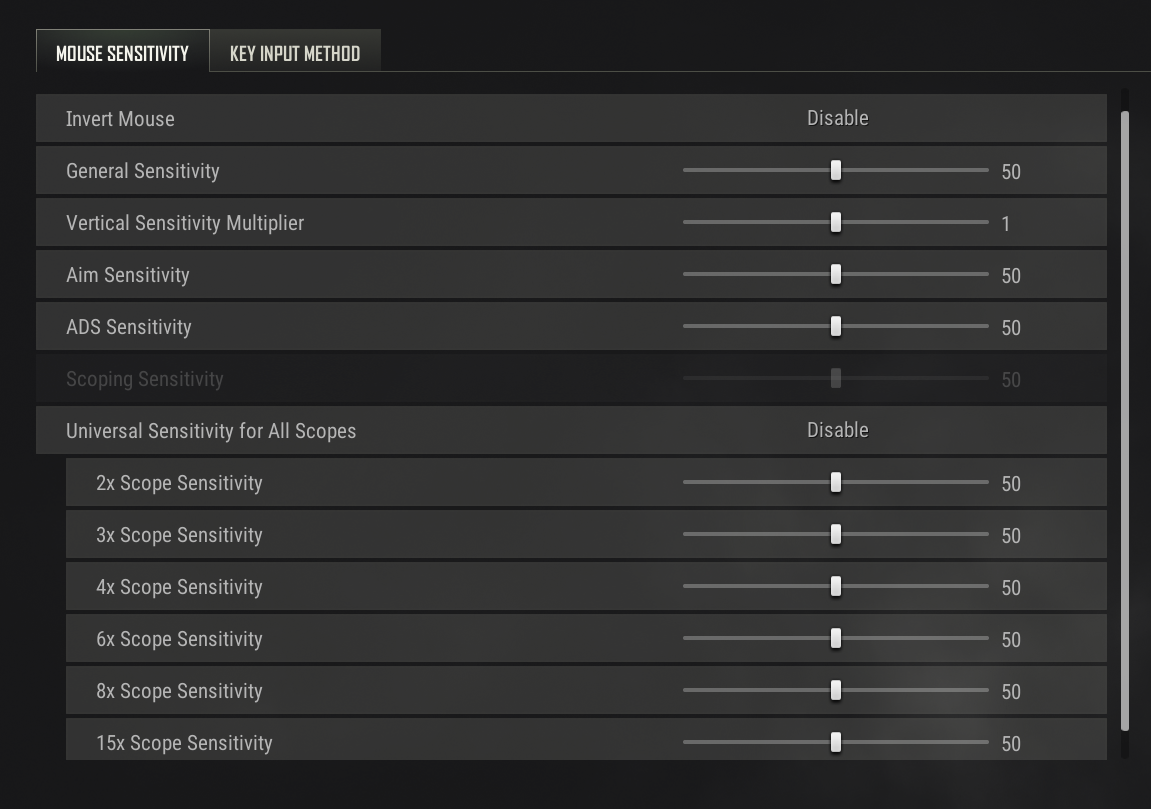Click the Vertical Sensitivity Multiplier value 1
This screenshot has height=809, width=1151.
tap(1006, 224)
